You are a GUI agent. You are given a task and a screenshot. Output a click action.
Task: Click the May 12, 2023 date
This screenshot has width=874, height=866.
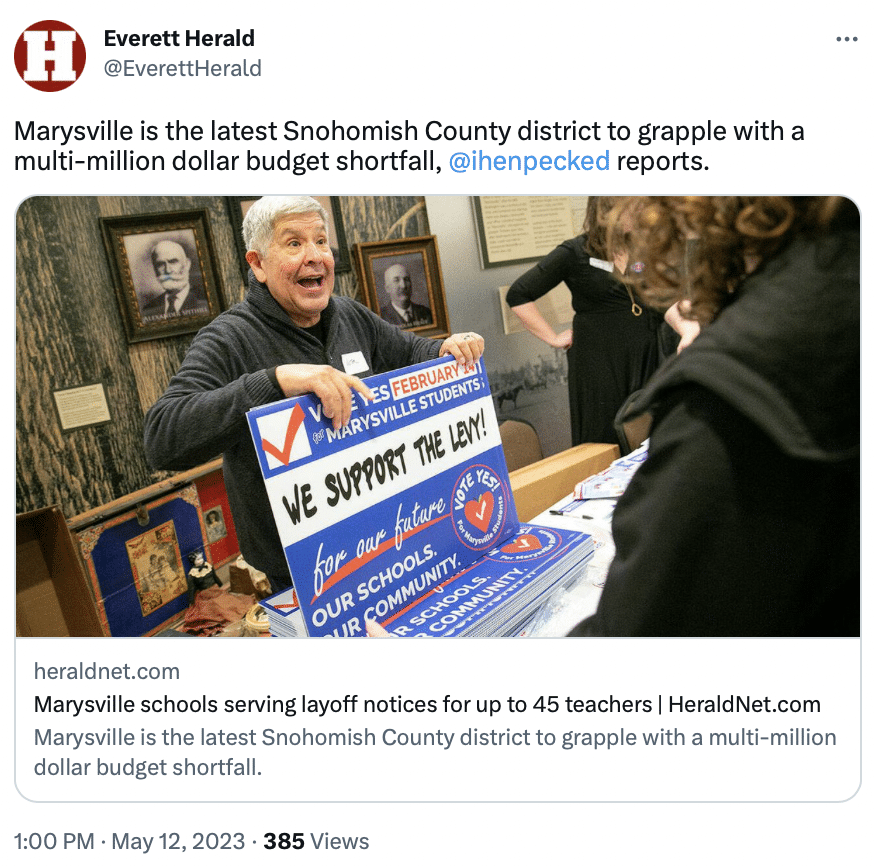point(178,841)
